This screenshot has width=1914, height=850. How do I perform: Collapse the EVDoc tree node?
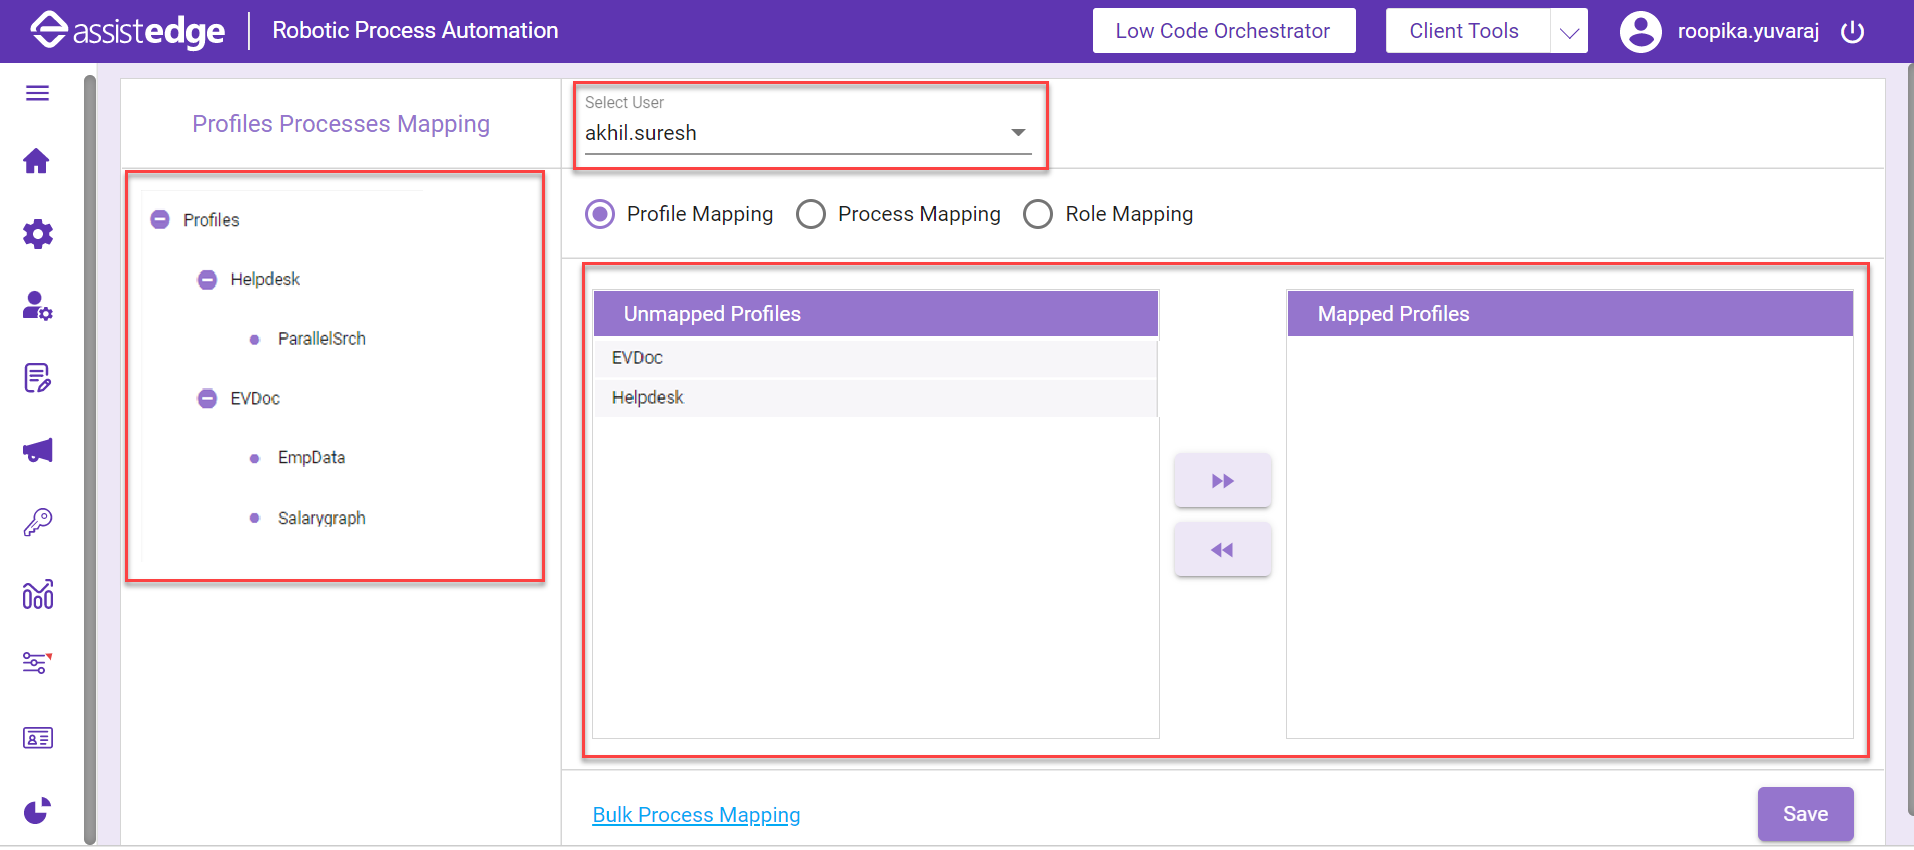tap(207, 399)
